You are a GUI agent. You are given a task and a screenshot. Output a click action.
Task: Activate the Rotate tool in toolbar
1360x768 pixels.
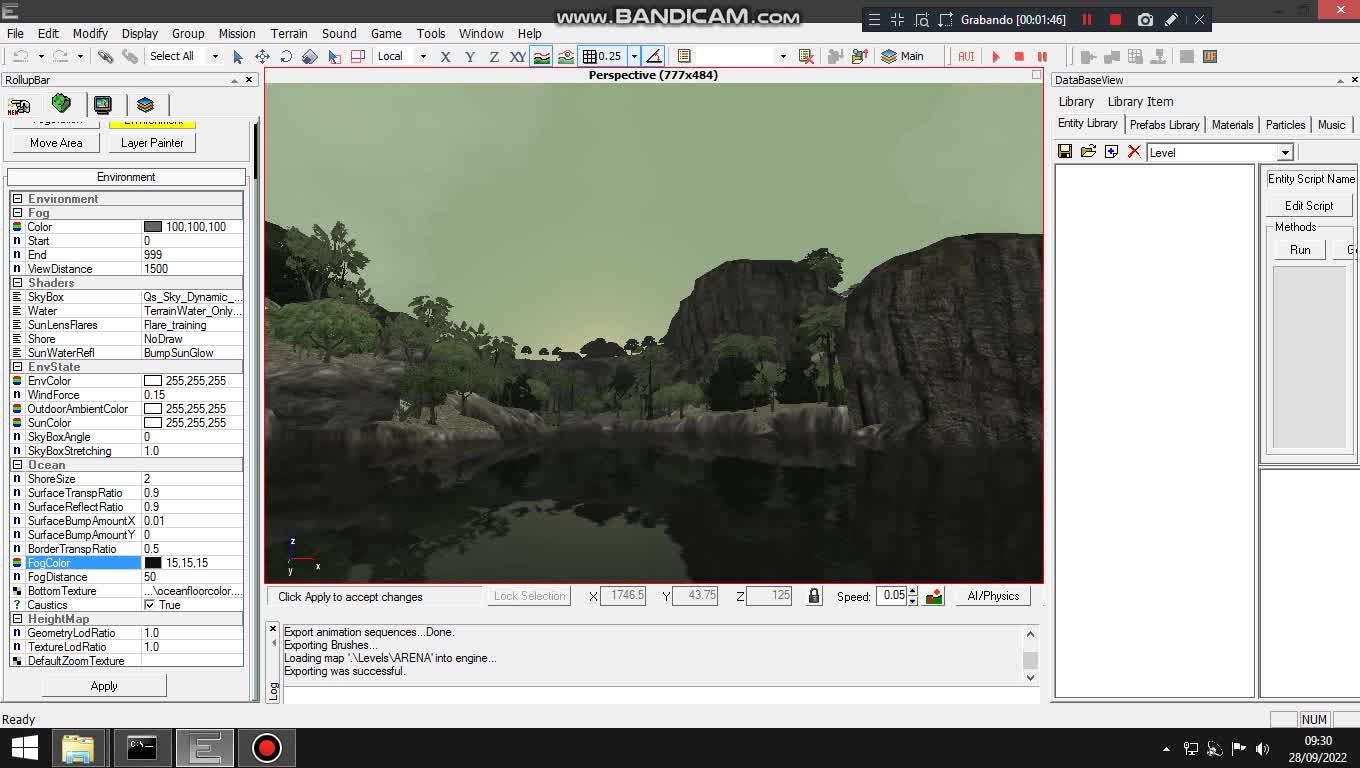tap(286, 57)
